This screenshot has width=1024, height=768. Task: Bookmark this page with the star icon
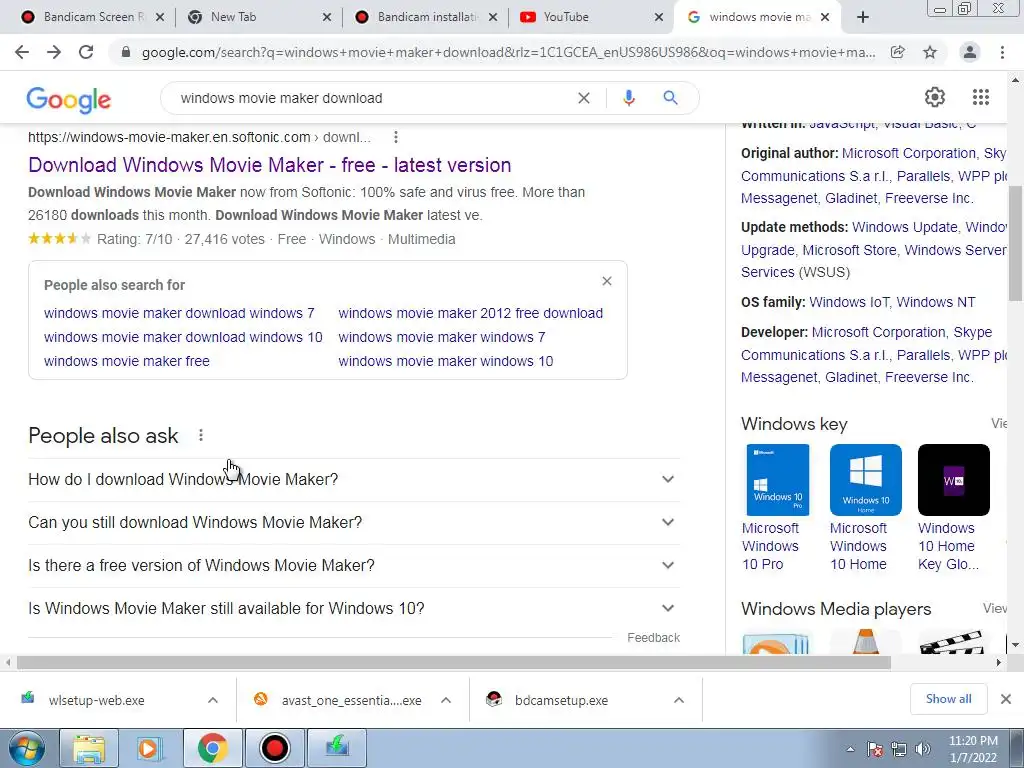point(930,52)
